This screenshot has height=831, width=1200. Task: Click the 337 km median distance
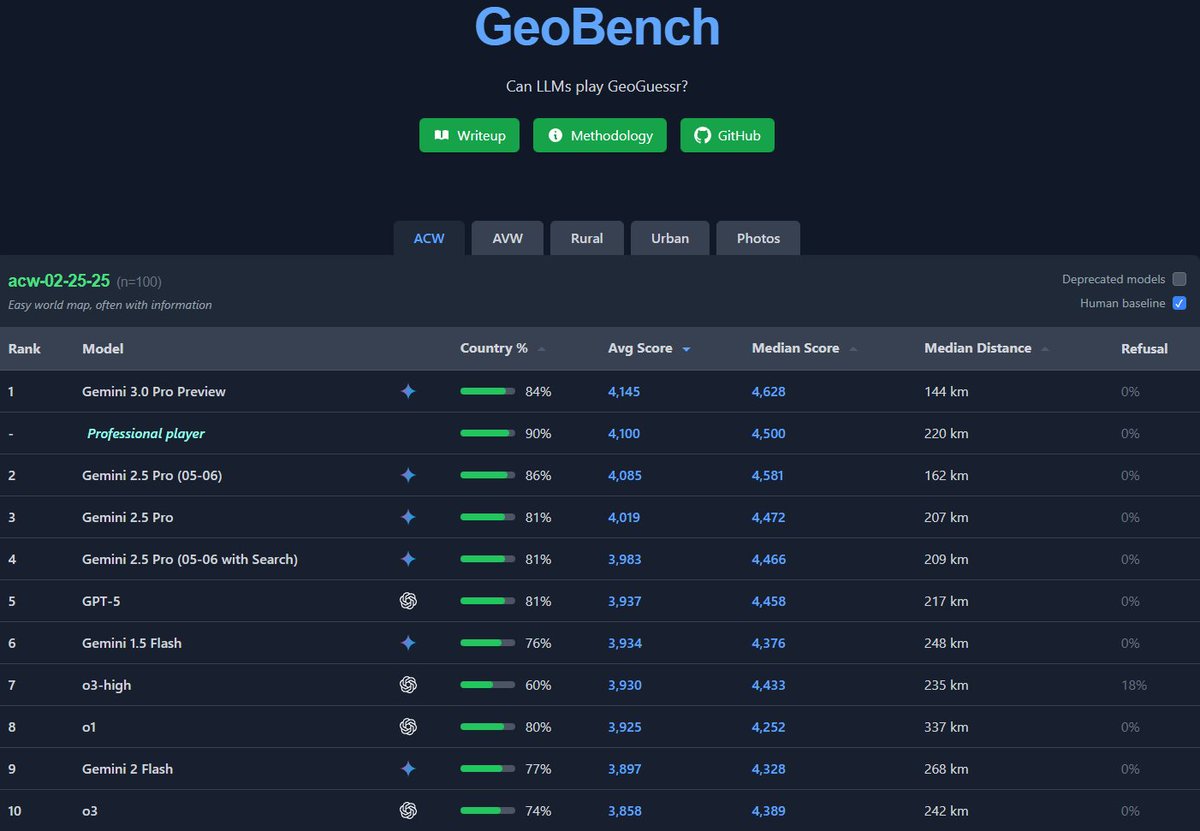[x=947, y=727]
